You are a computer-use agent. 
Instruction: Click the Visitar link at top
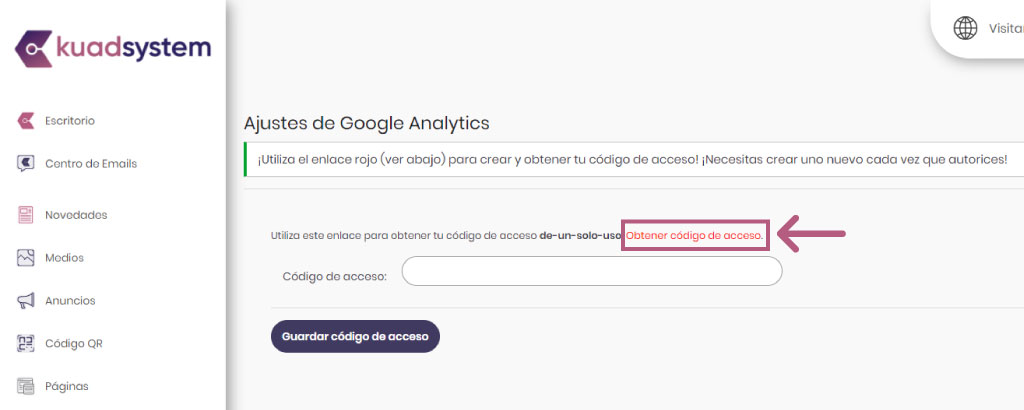[1006, 29]
